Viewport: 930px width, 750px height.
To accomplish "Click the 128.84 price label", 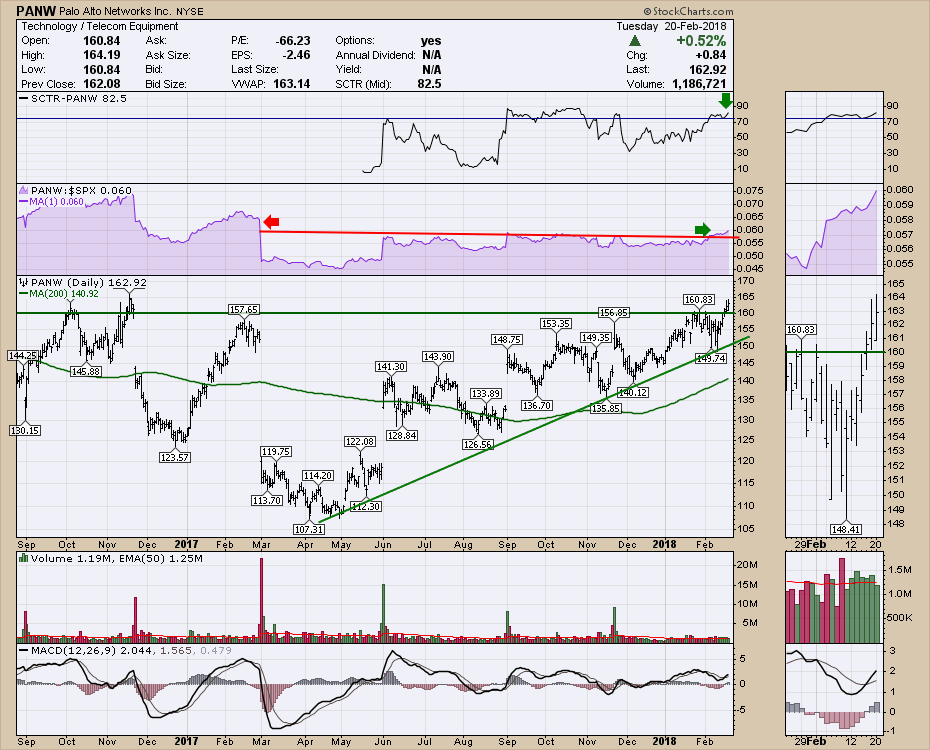I will coord(402,435).
